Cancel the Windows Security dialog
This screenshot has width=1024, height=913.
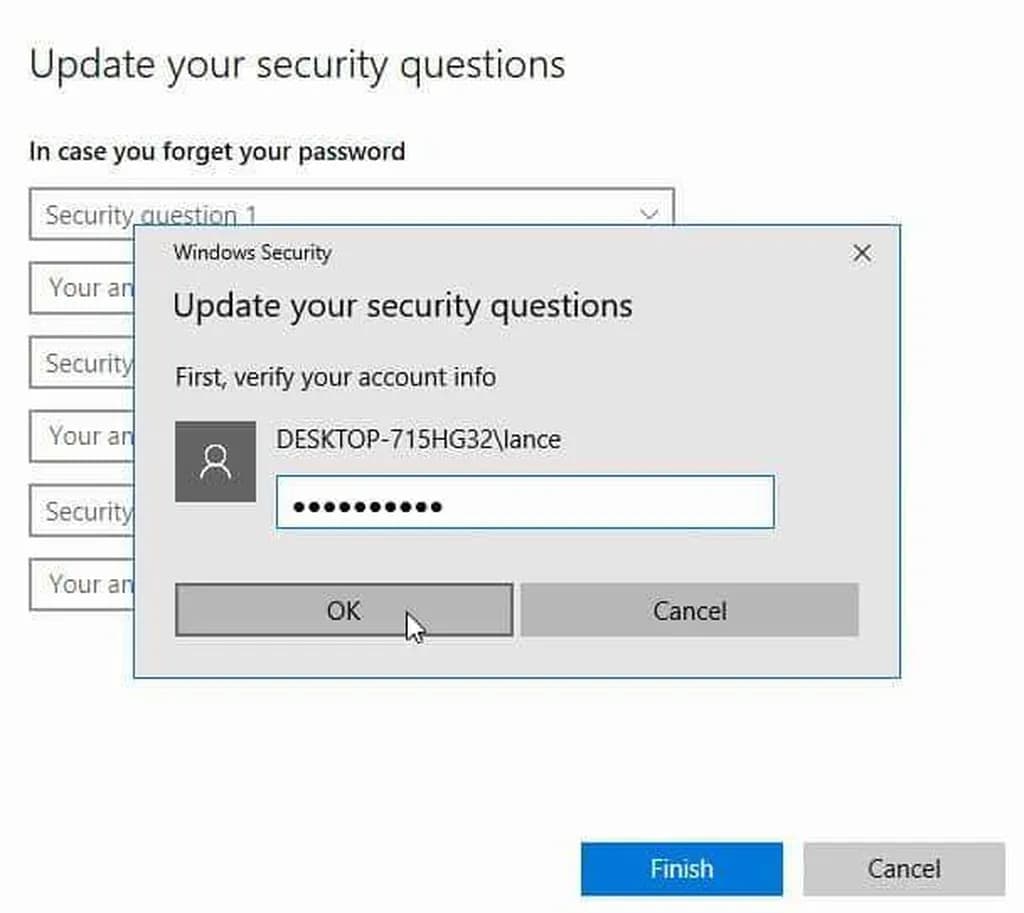point(689,610)
